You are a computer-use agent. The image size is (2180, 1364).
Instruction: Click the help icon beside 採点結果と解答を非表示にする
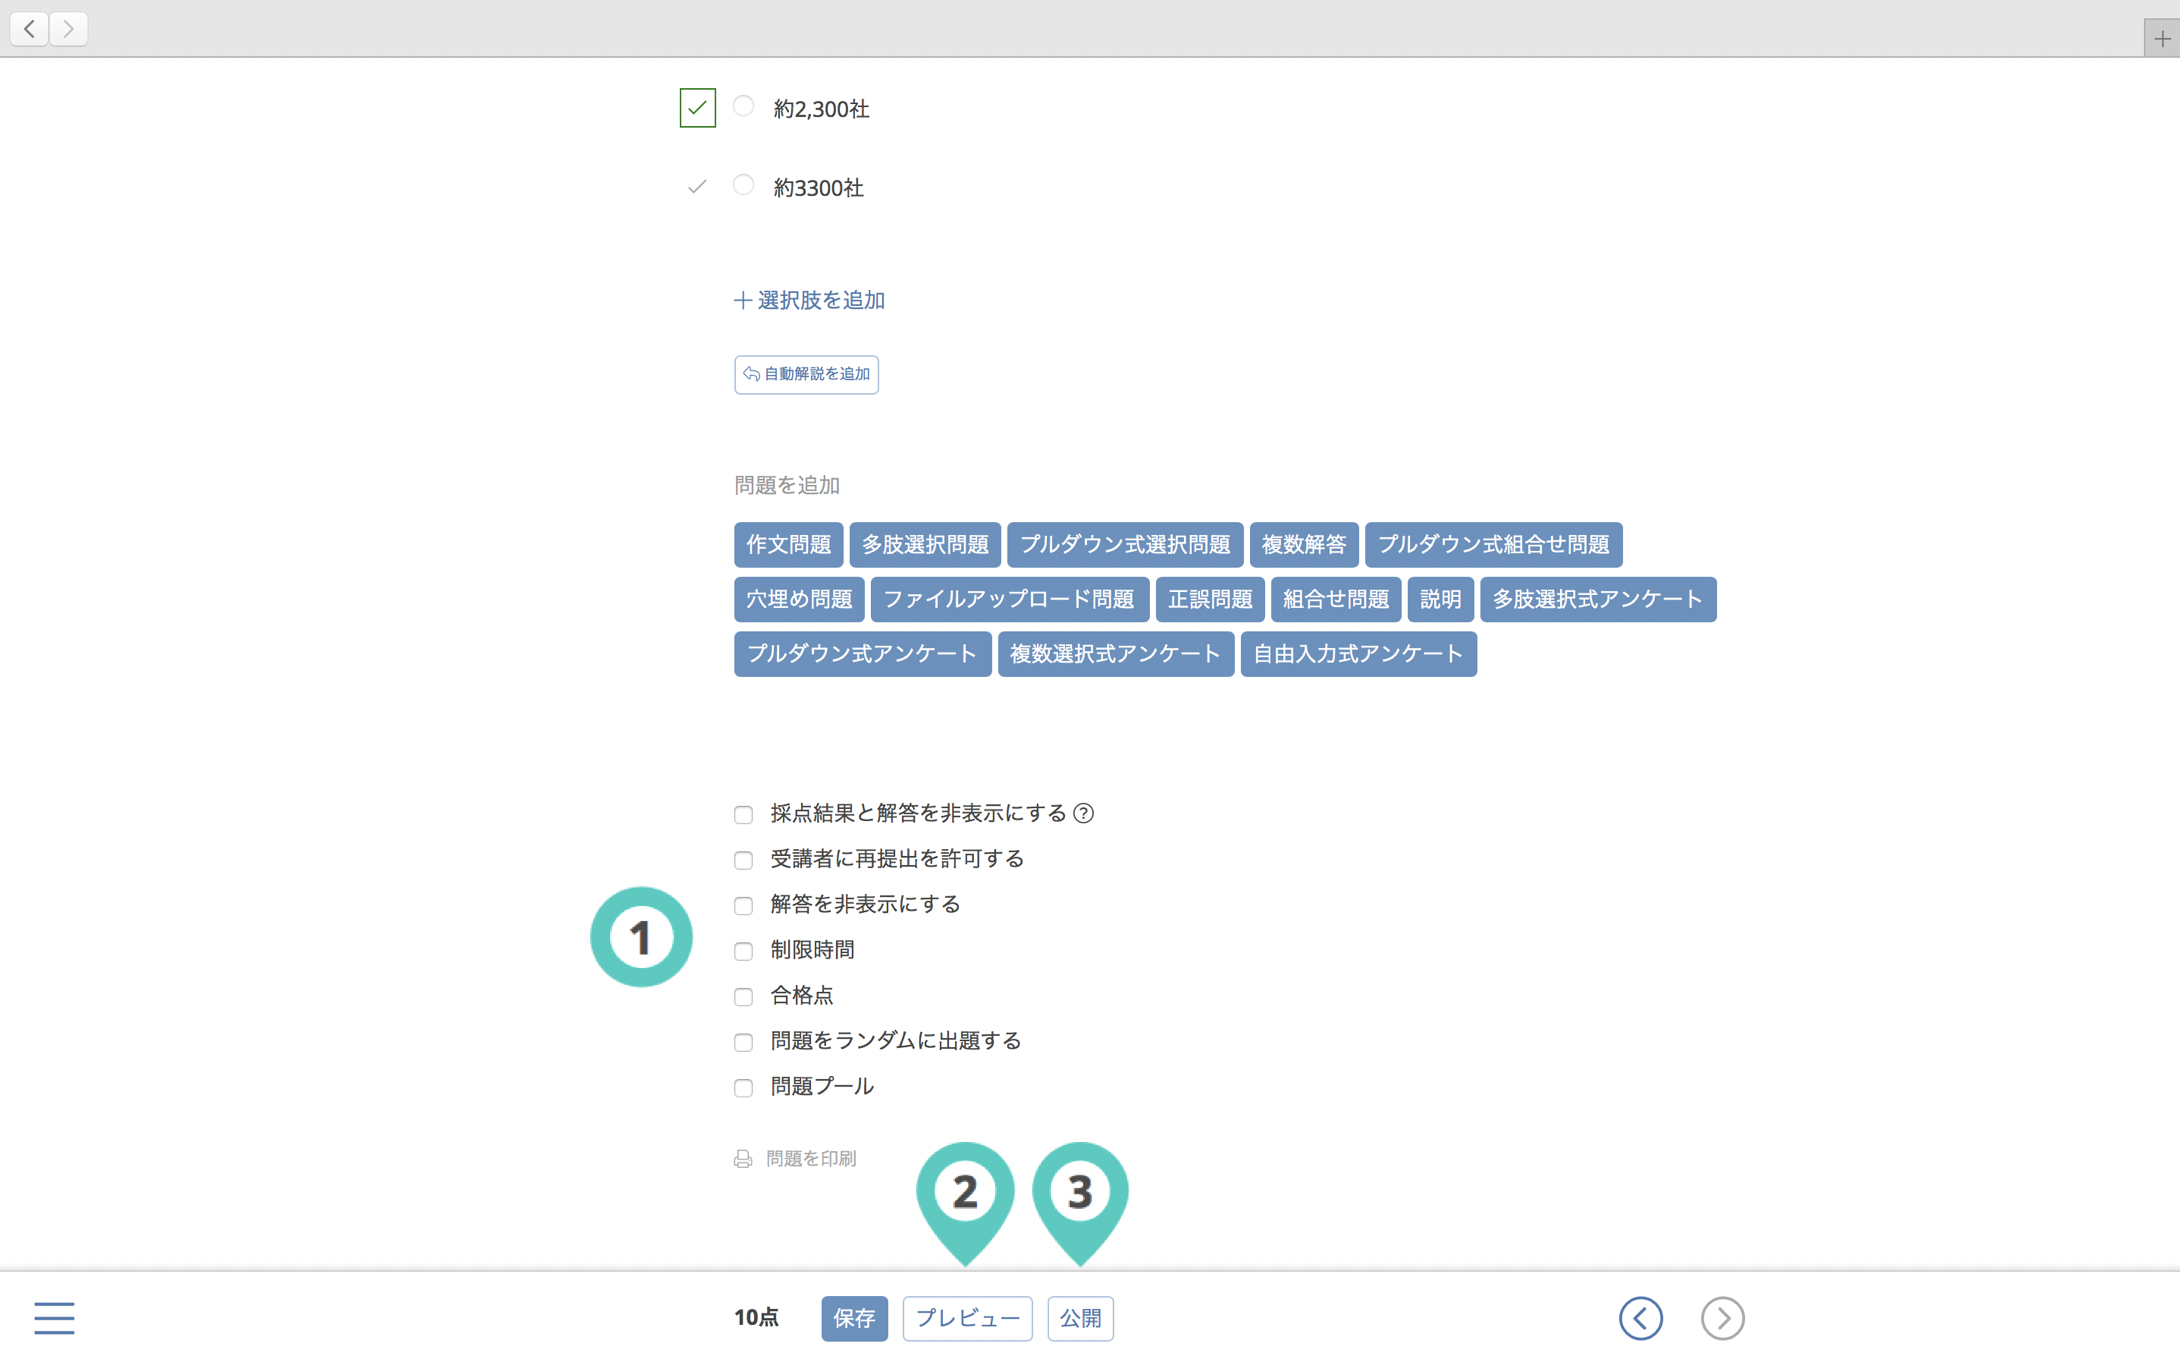pyautogui.click(x=1084, y=814)
